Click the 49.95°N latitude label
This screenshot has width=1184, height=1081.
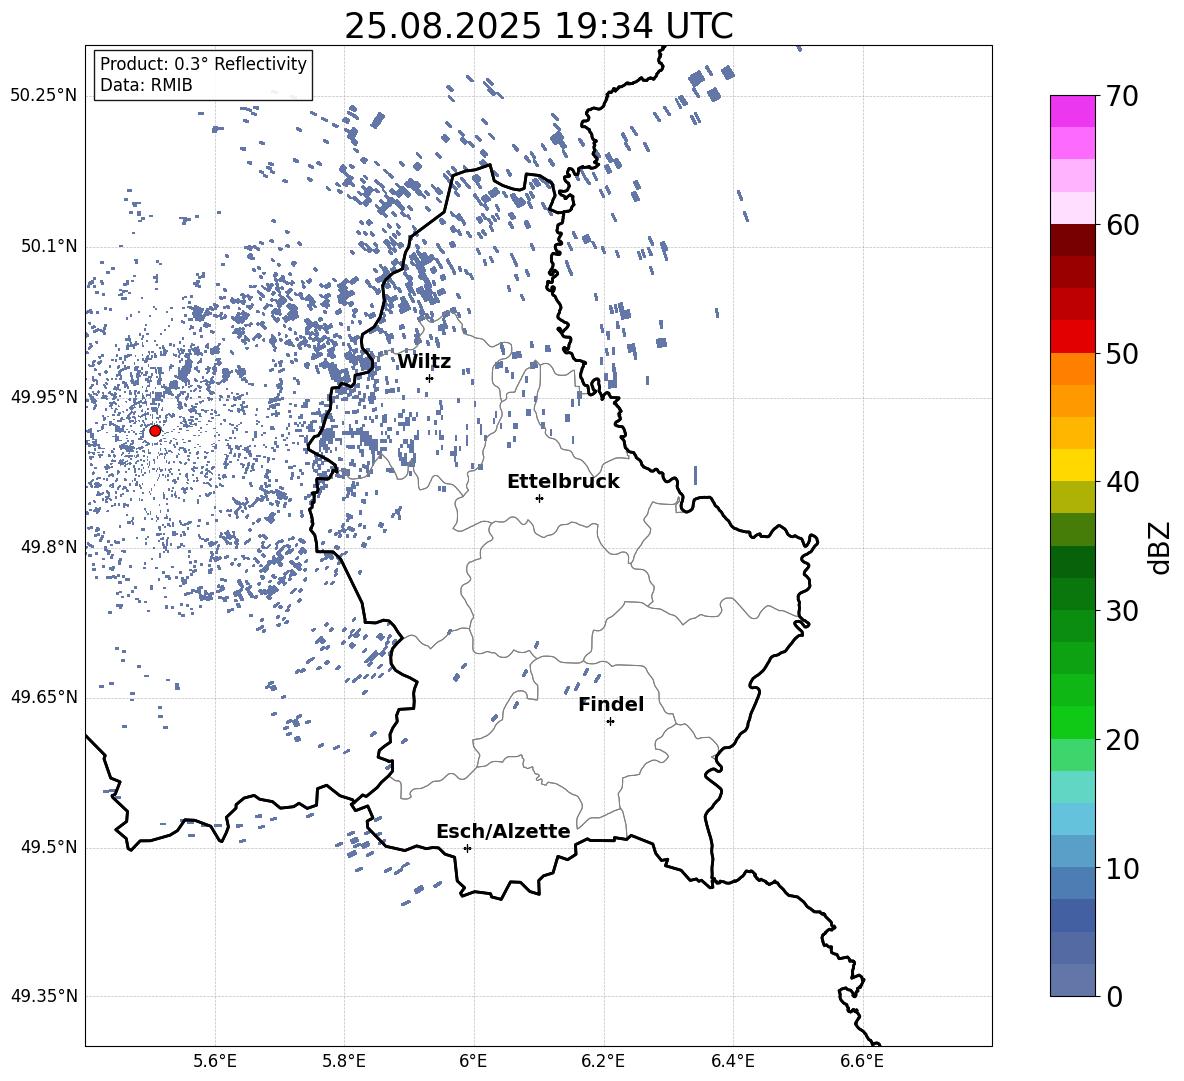pyautogui.click(x=44, y=397)
